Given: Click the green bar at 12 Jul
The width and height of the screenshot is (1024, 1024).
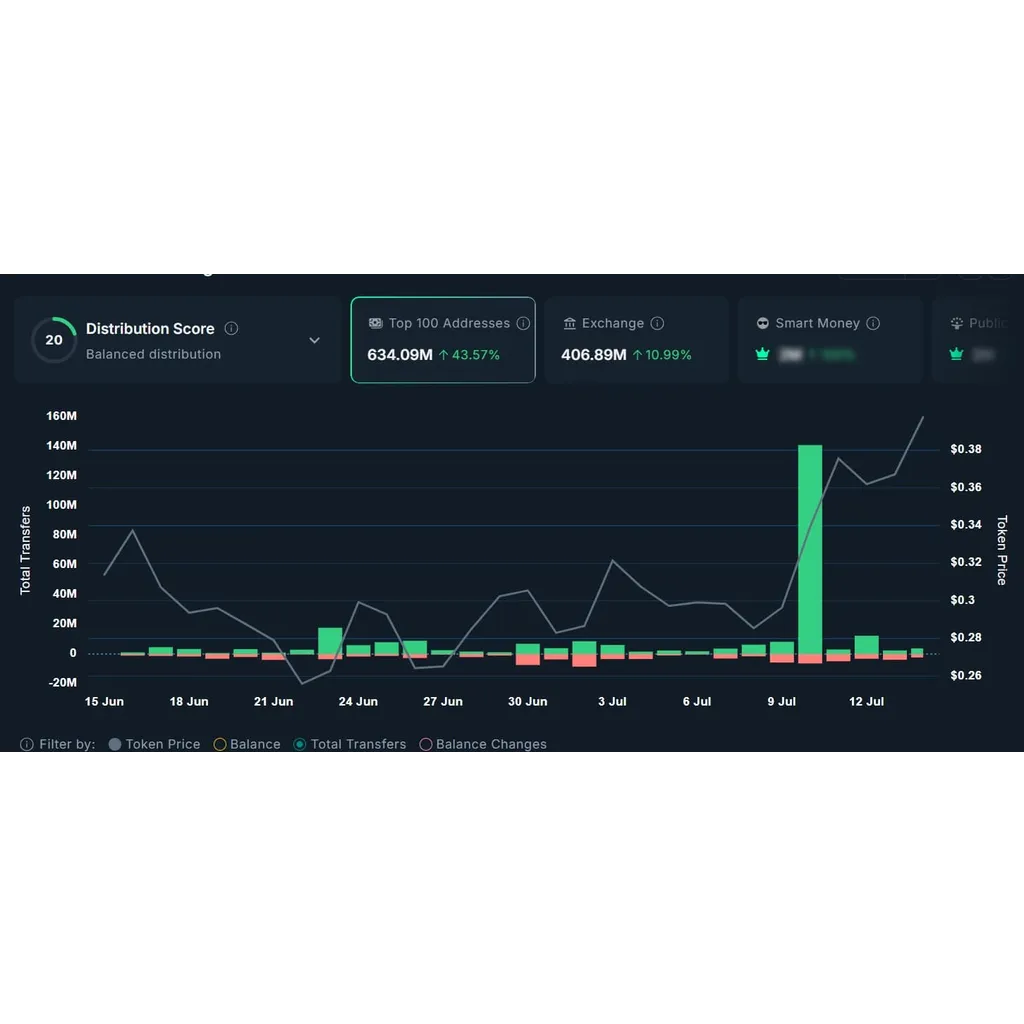Looking at the screenshot, I should tap(867, 645).
